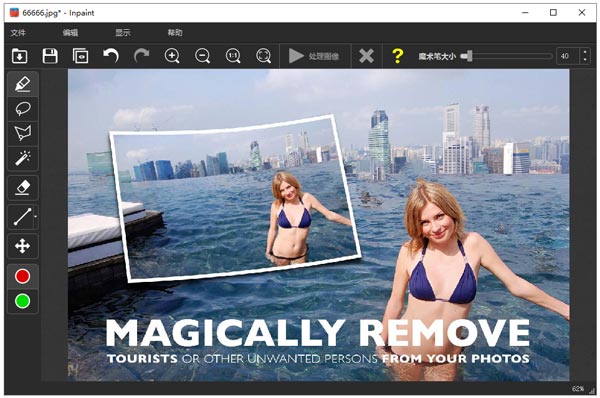Viewport: 600px width, 398px height.
Task: Expand the Guide Line tool dropdown arrow
Action: [x=36, y=217]
